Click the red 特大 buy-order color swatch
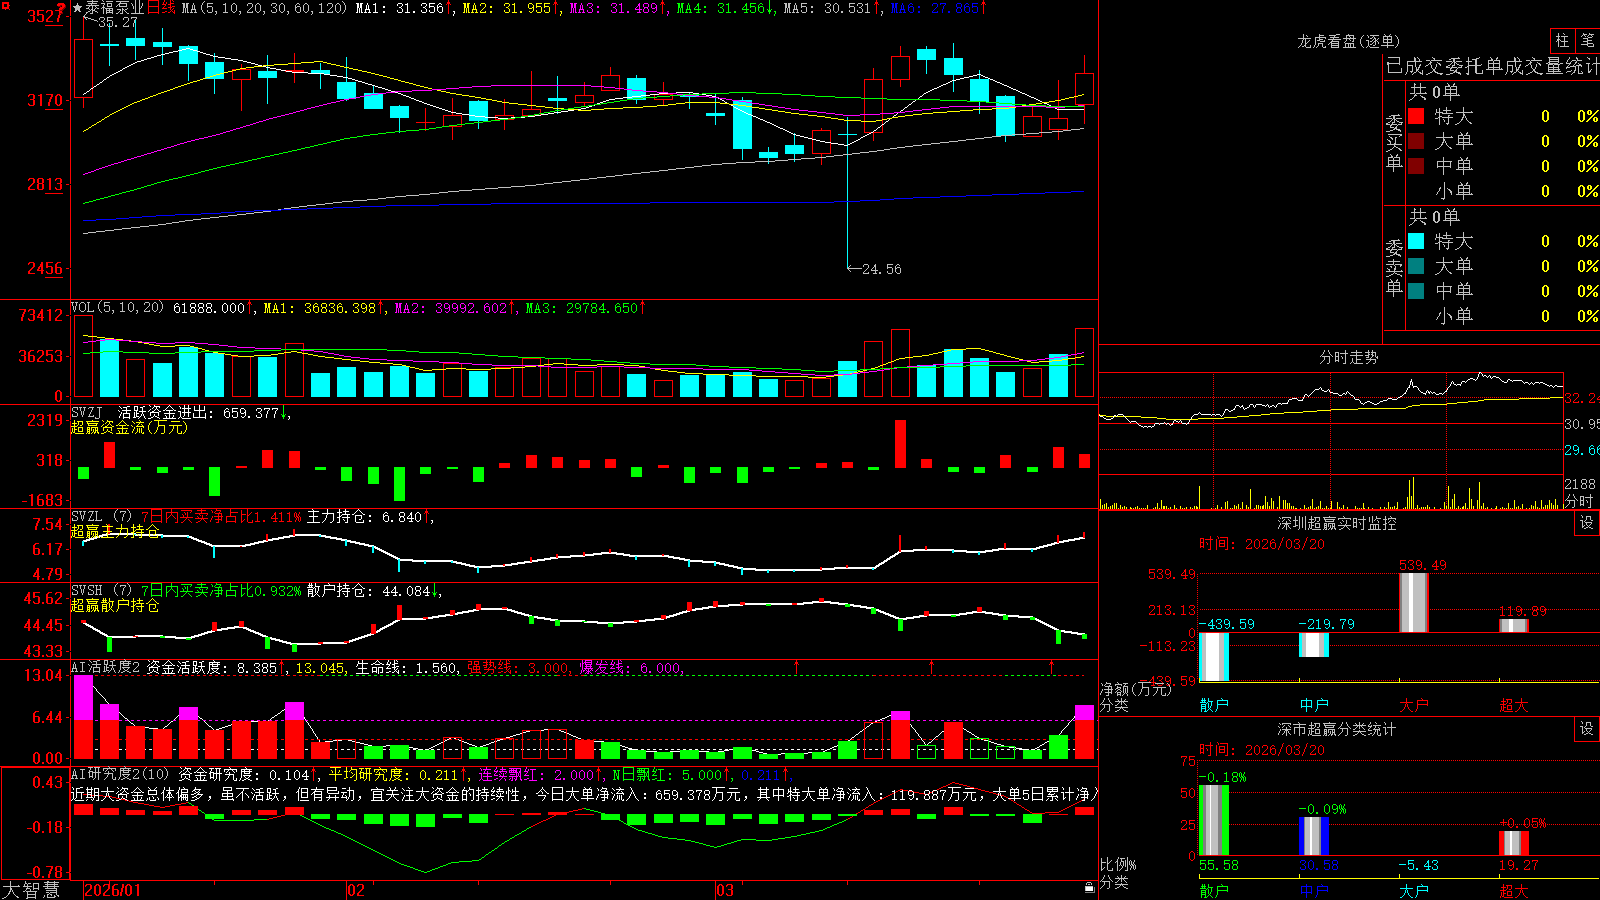This screenshot has height=900, width=1600. point(1416,116)
